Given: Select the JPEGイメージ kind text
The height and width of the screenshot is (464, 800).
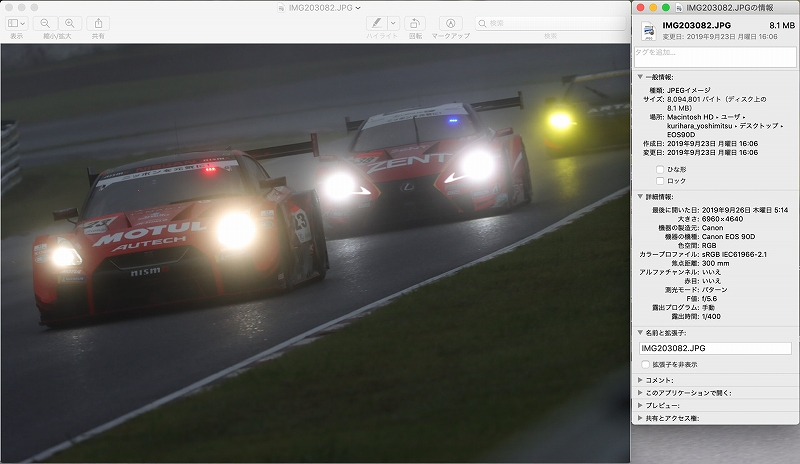Looking at the screenshot, I should pos(688,90).
